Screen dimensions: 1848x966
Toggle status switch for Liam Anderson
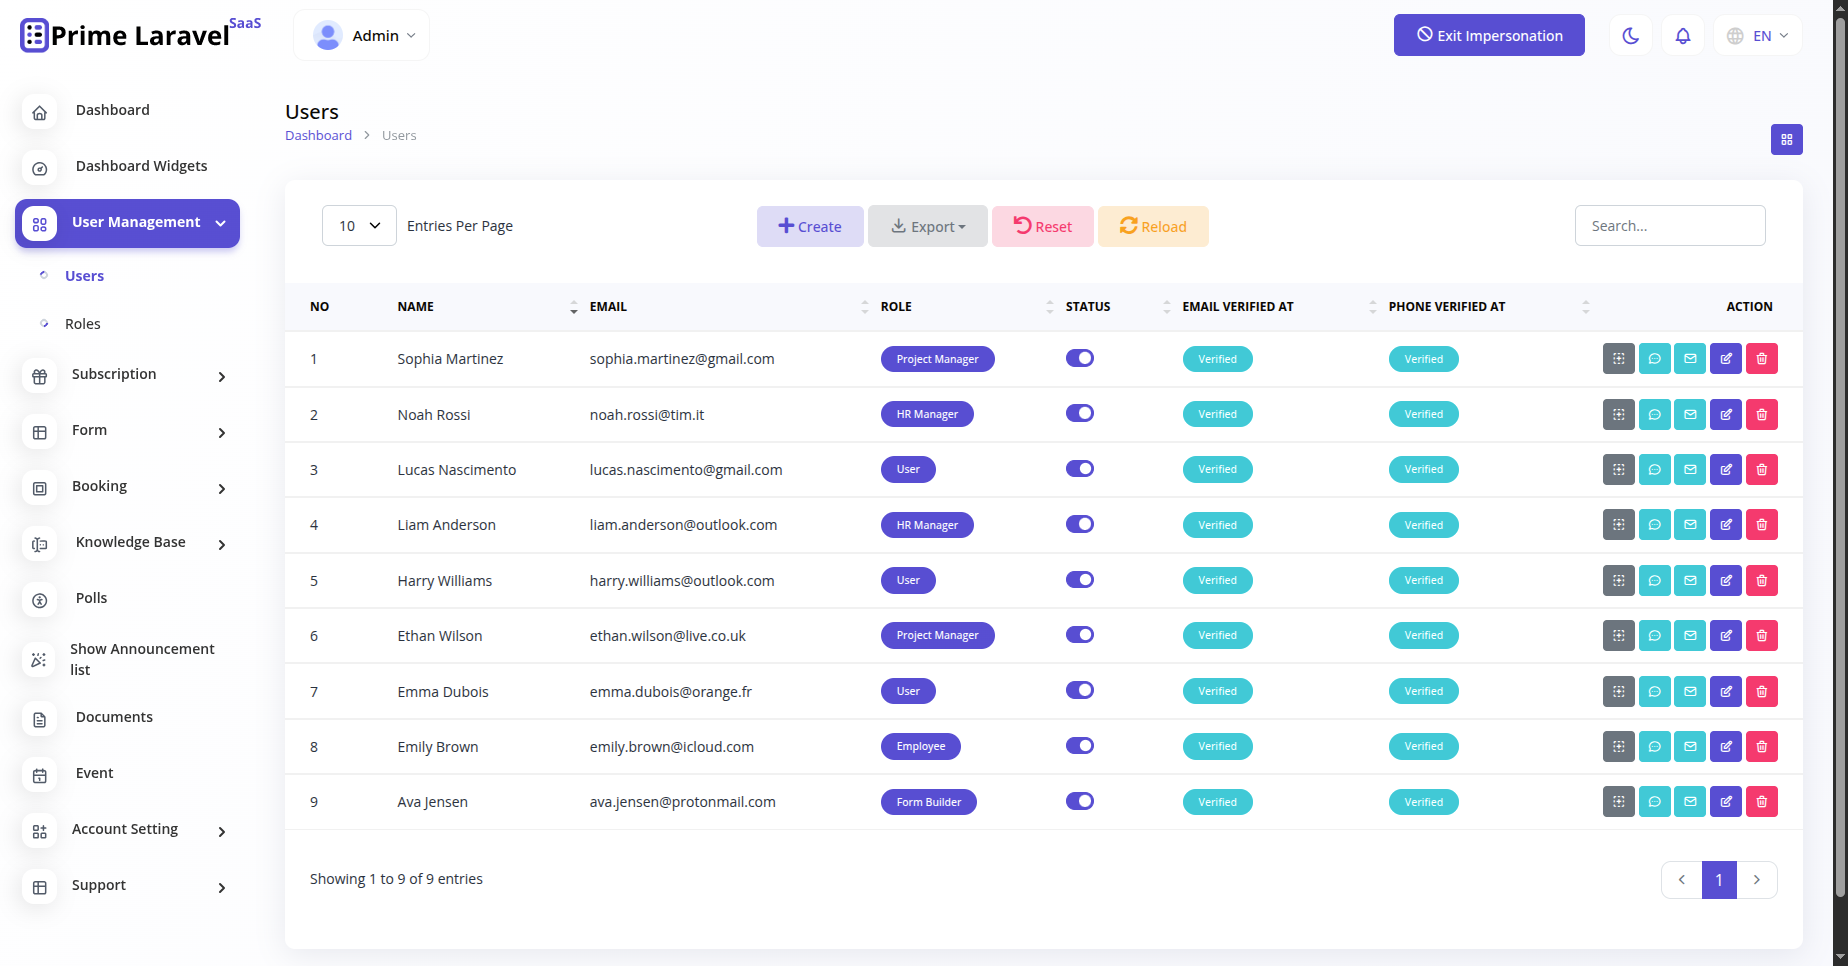[1080, 524]
